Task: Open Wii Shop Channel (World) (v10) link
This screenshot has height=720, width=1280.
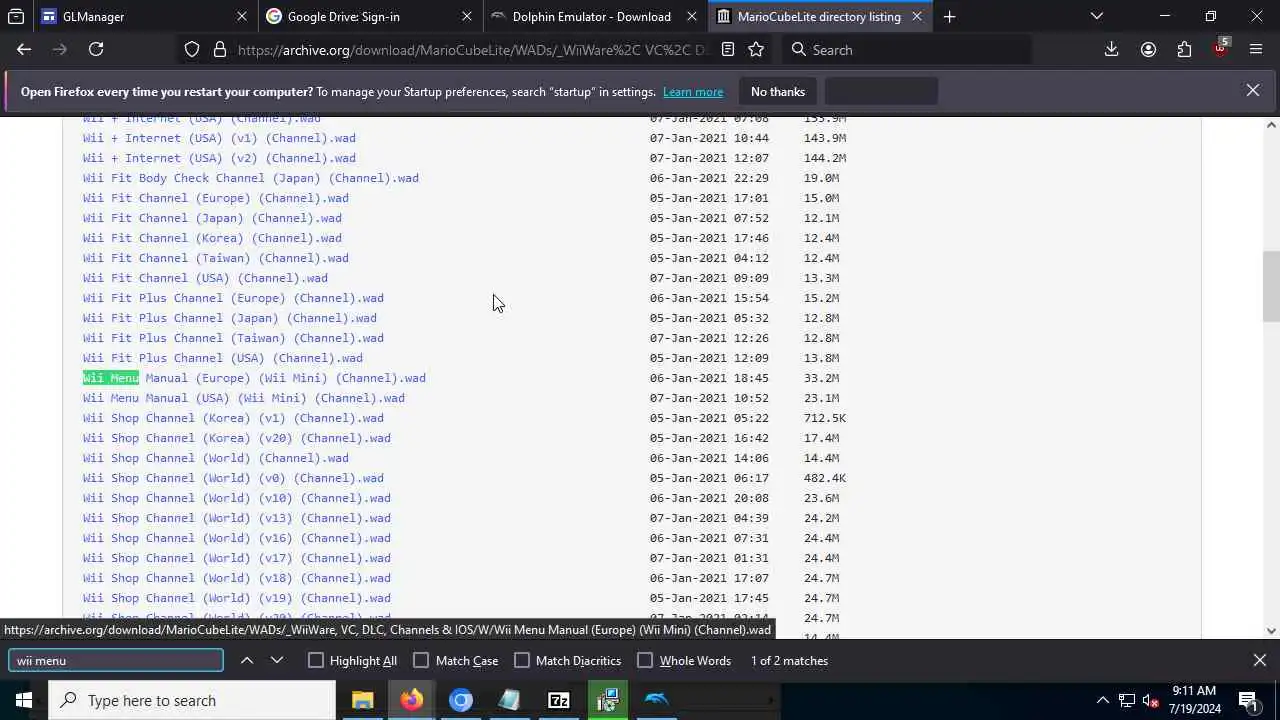Action: click(x=237, y=498)
